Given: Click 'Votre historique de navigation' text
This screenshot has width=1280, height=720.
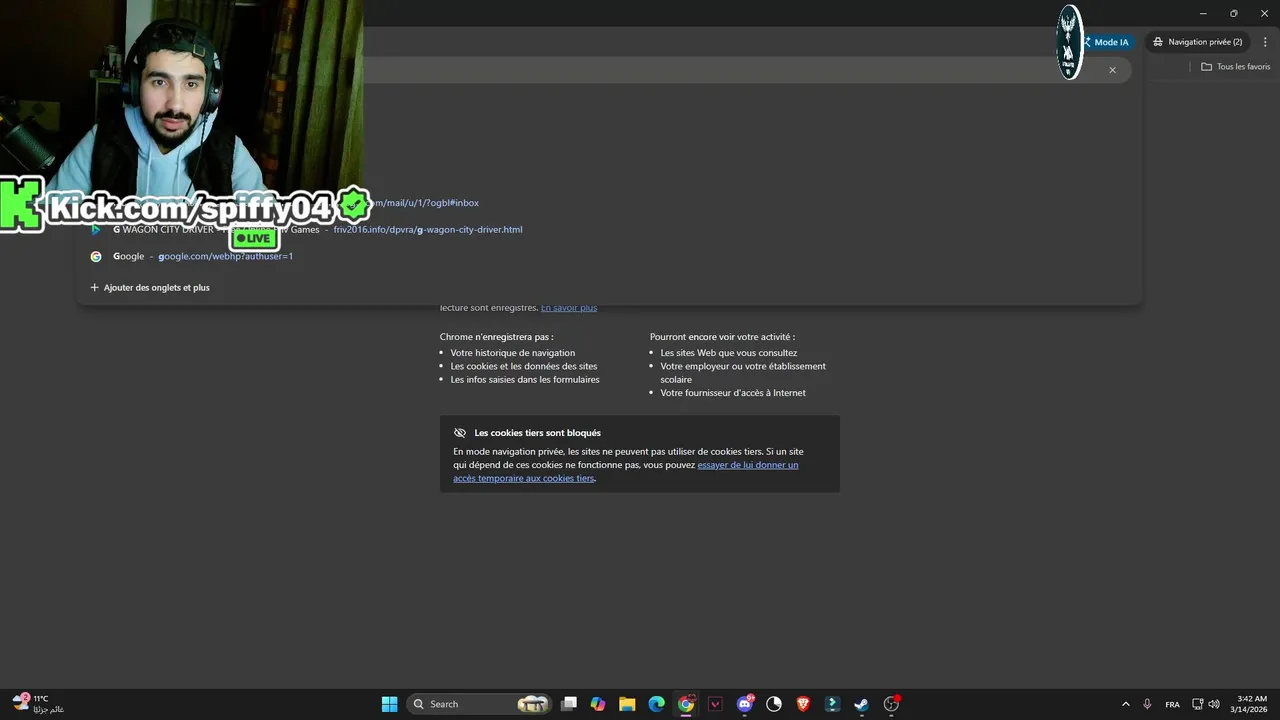Looking at the screenshot, I should [513, 353].
